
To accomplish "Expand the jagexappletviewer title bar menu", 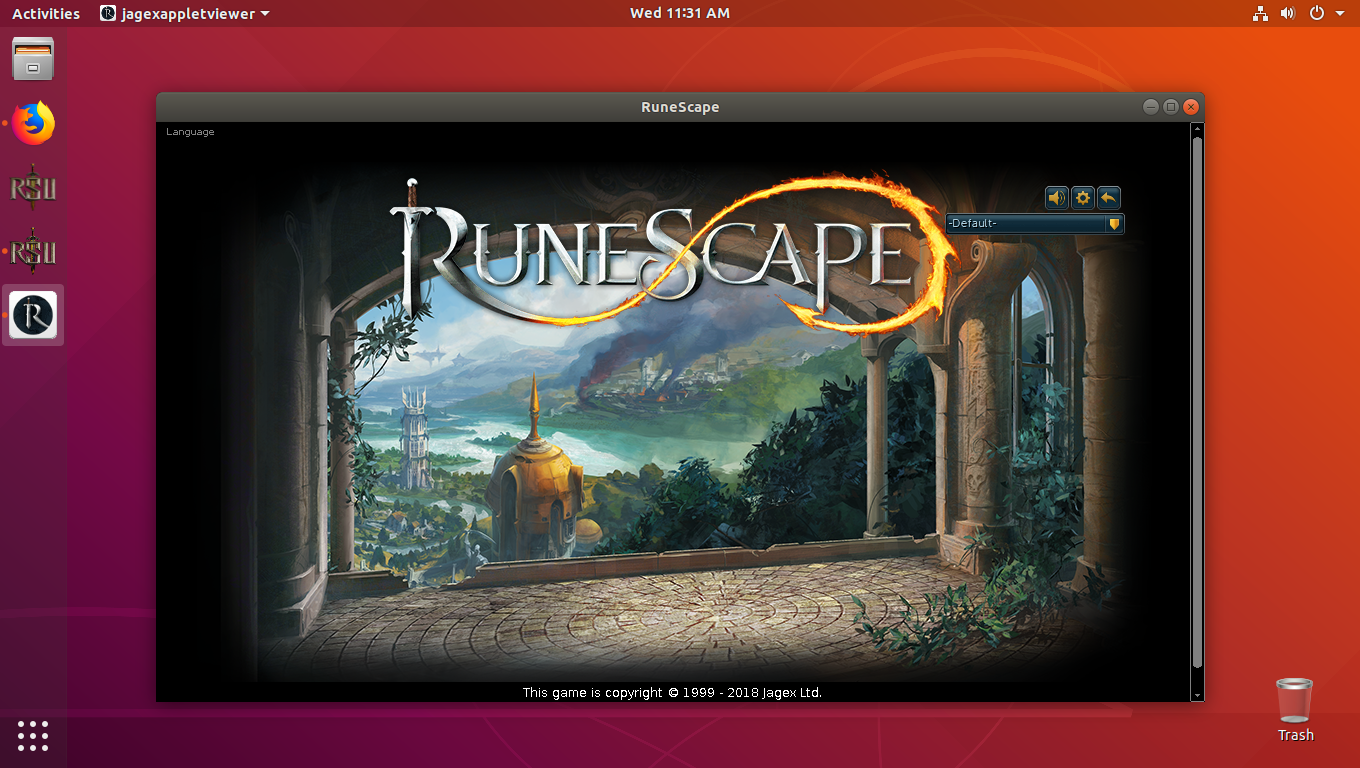I will tap(184, 13).
